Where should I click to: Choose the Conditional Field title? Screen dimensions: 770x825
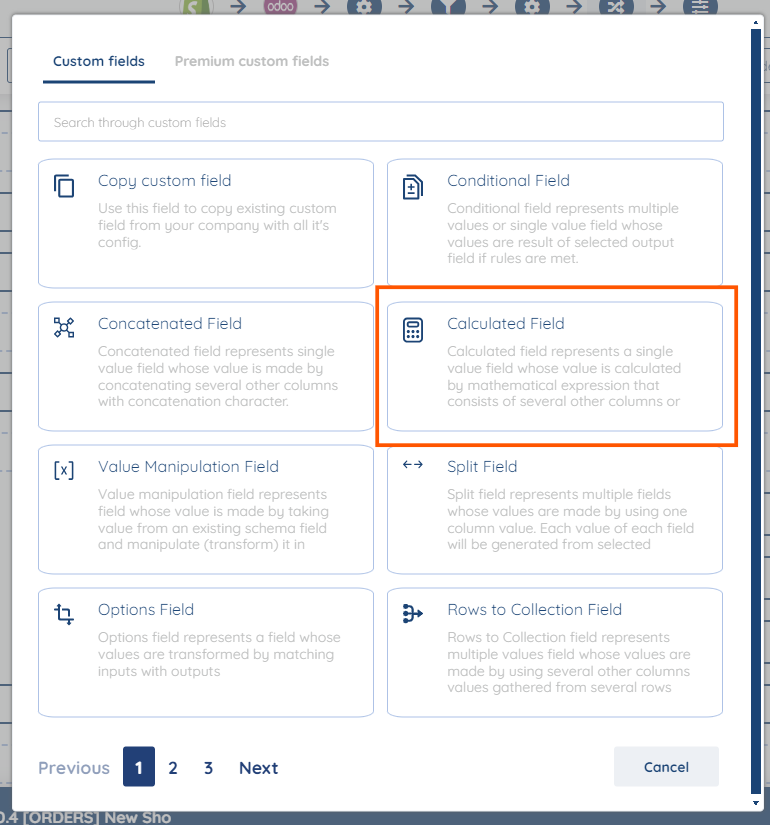point(508,181)
